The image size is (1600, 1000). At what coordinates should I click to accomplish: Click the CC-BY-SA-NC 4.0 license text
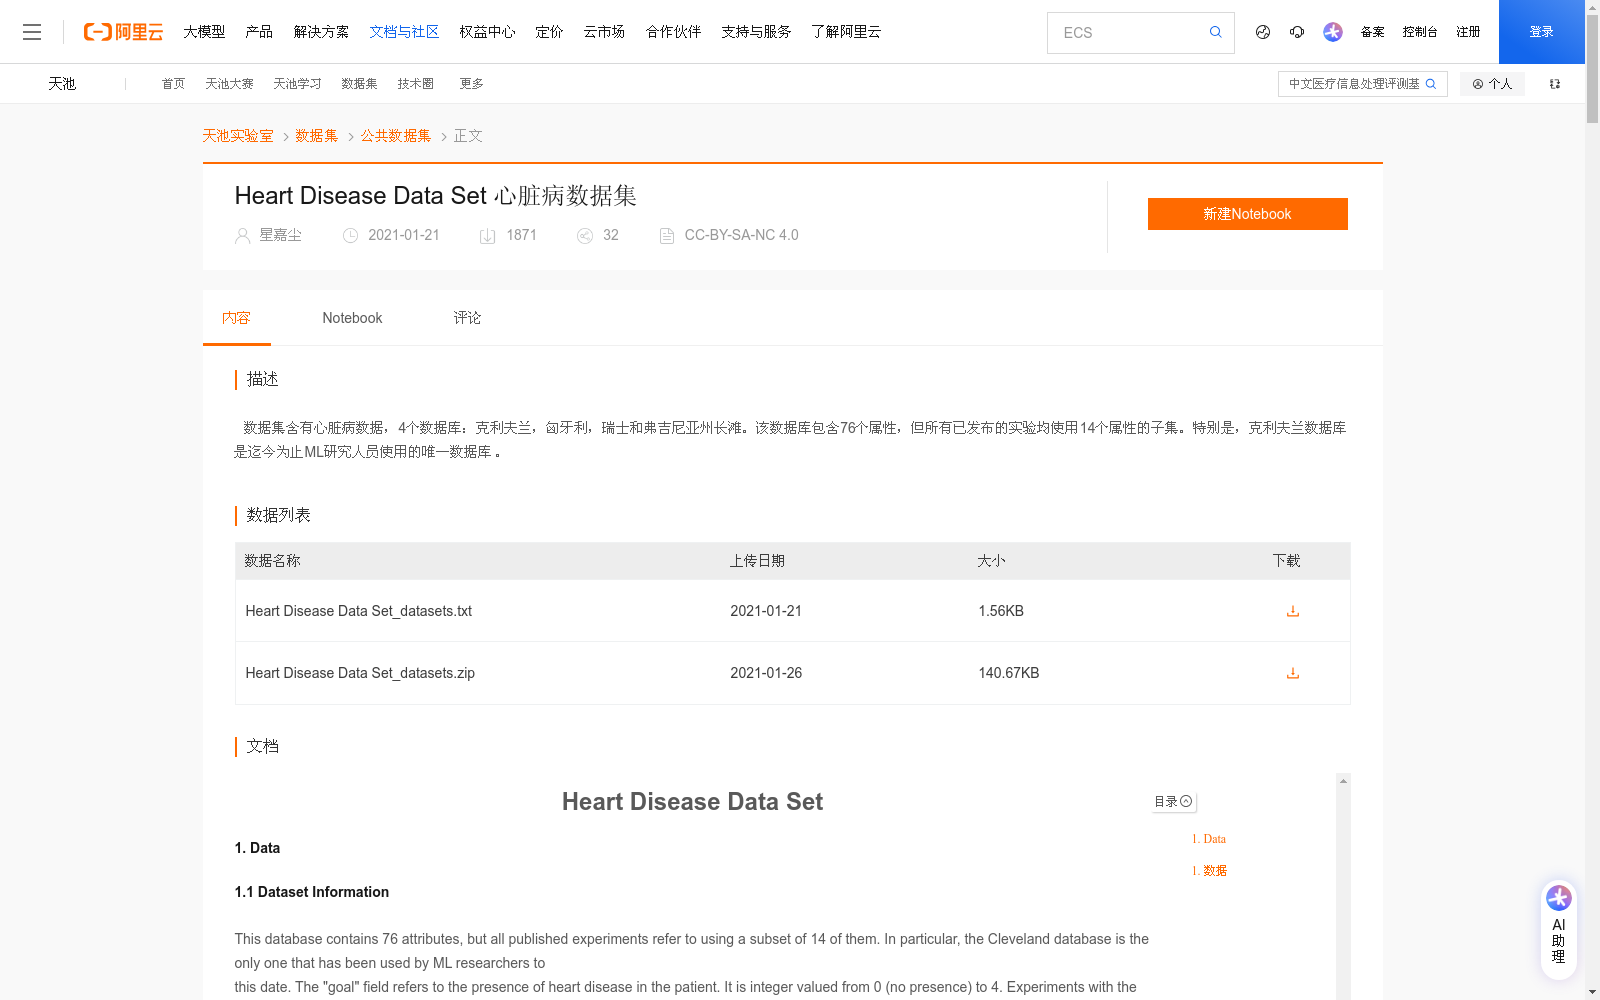(x=741, y=235)
